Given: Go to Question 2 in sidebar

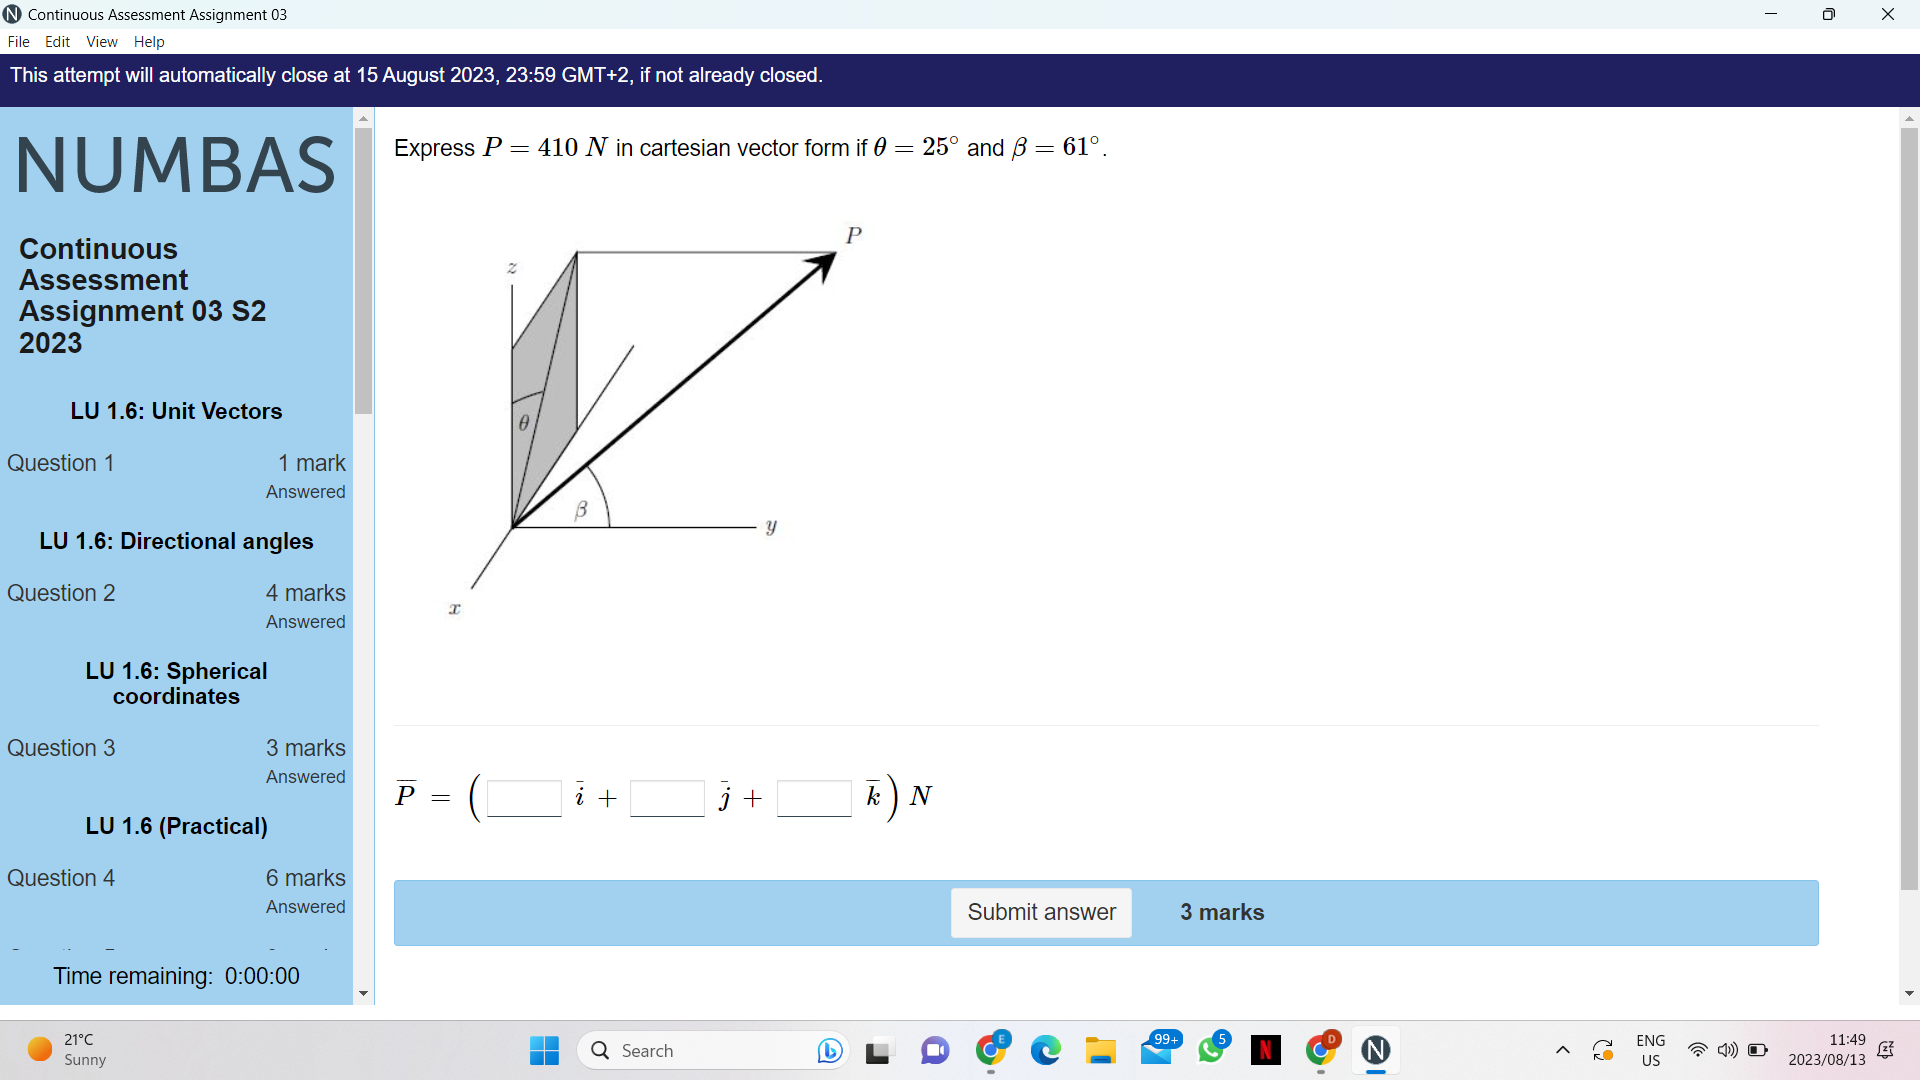Looking at the screenshot, I should click(61, 593).
